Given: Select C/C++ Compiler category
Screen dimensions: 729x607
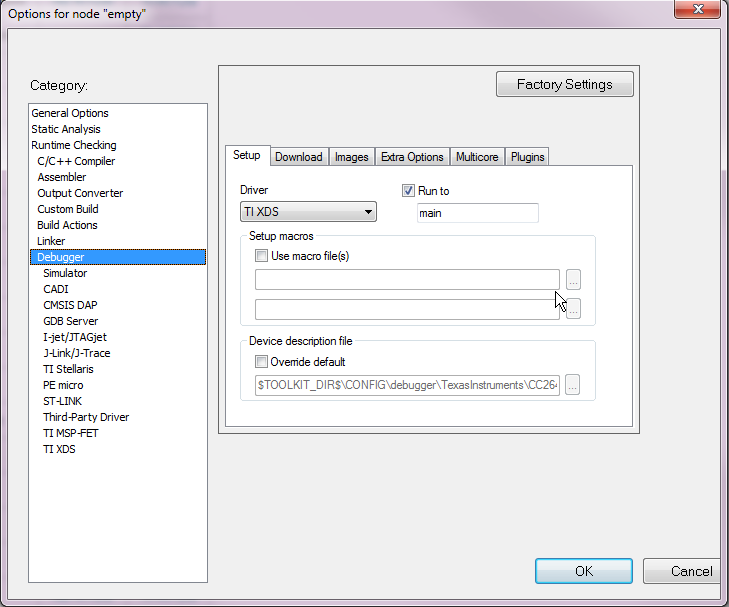Looking at the screenshot, I should point(76,161).
